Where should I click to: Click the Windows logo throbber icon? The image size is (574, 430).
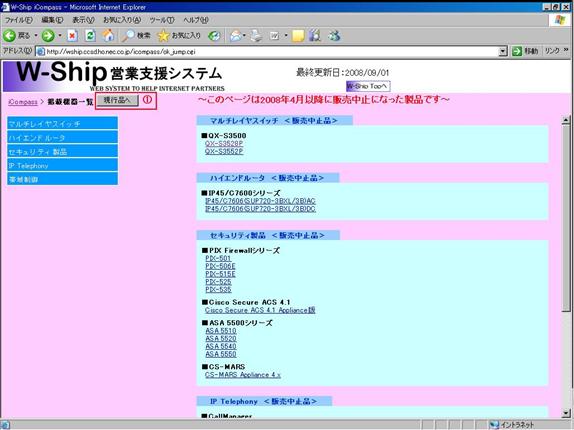tap(560, 20)
